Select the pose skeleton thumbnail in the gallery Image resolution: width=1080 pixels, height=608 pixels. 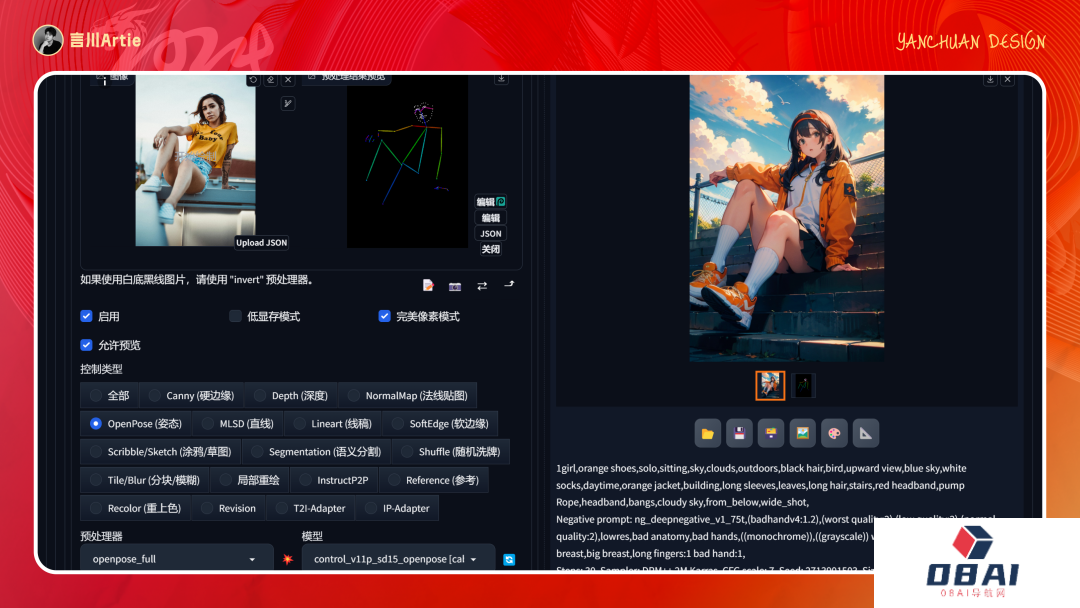coord(802,386)
